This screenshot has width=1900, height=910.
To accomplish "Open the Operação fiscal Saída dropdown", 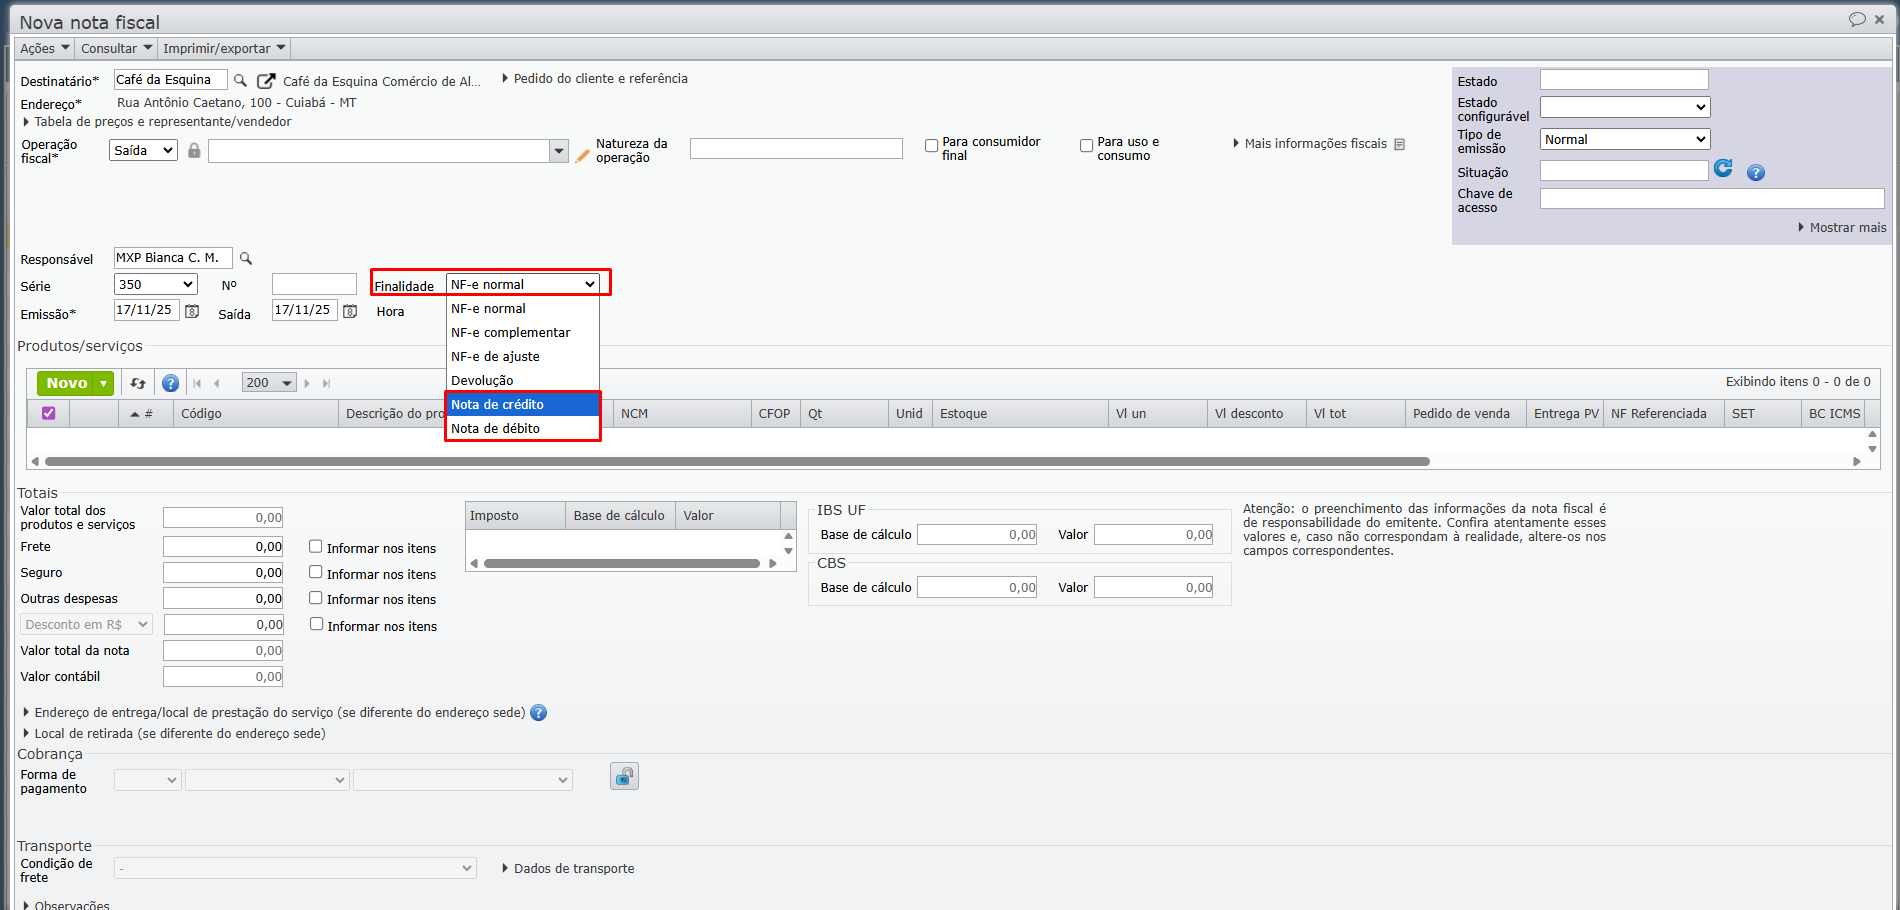I will point(143,150).
